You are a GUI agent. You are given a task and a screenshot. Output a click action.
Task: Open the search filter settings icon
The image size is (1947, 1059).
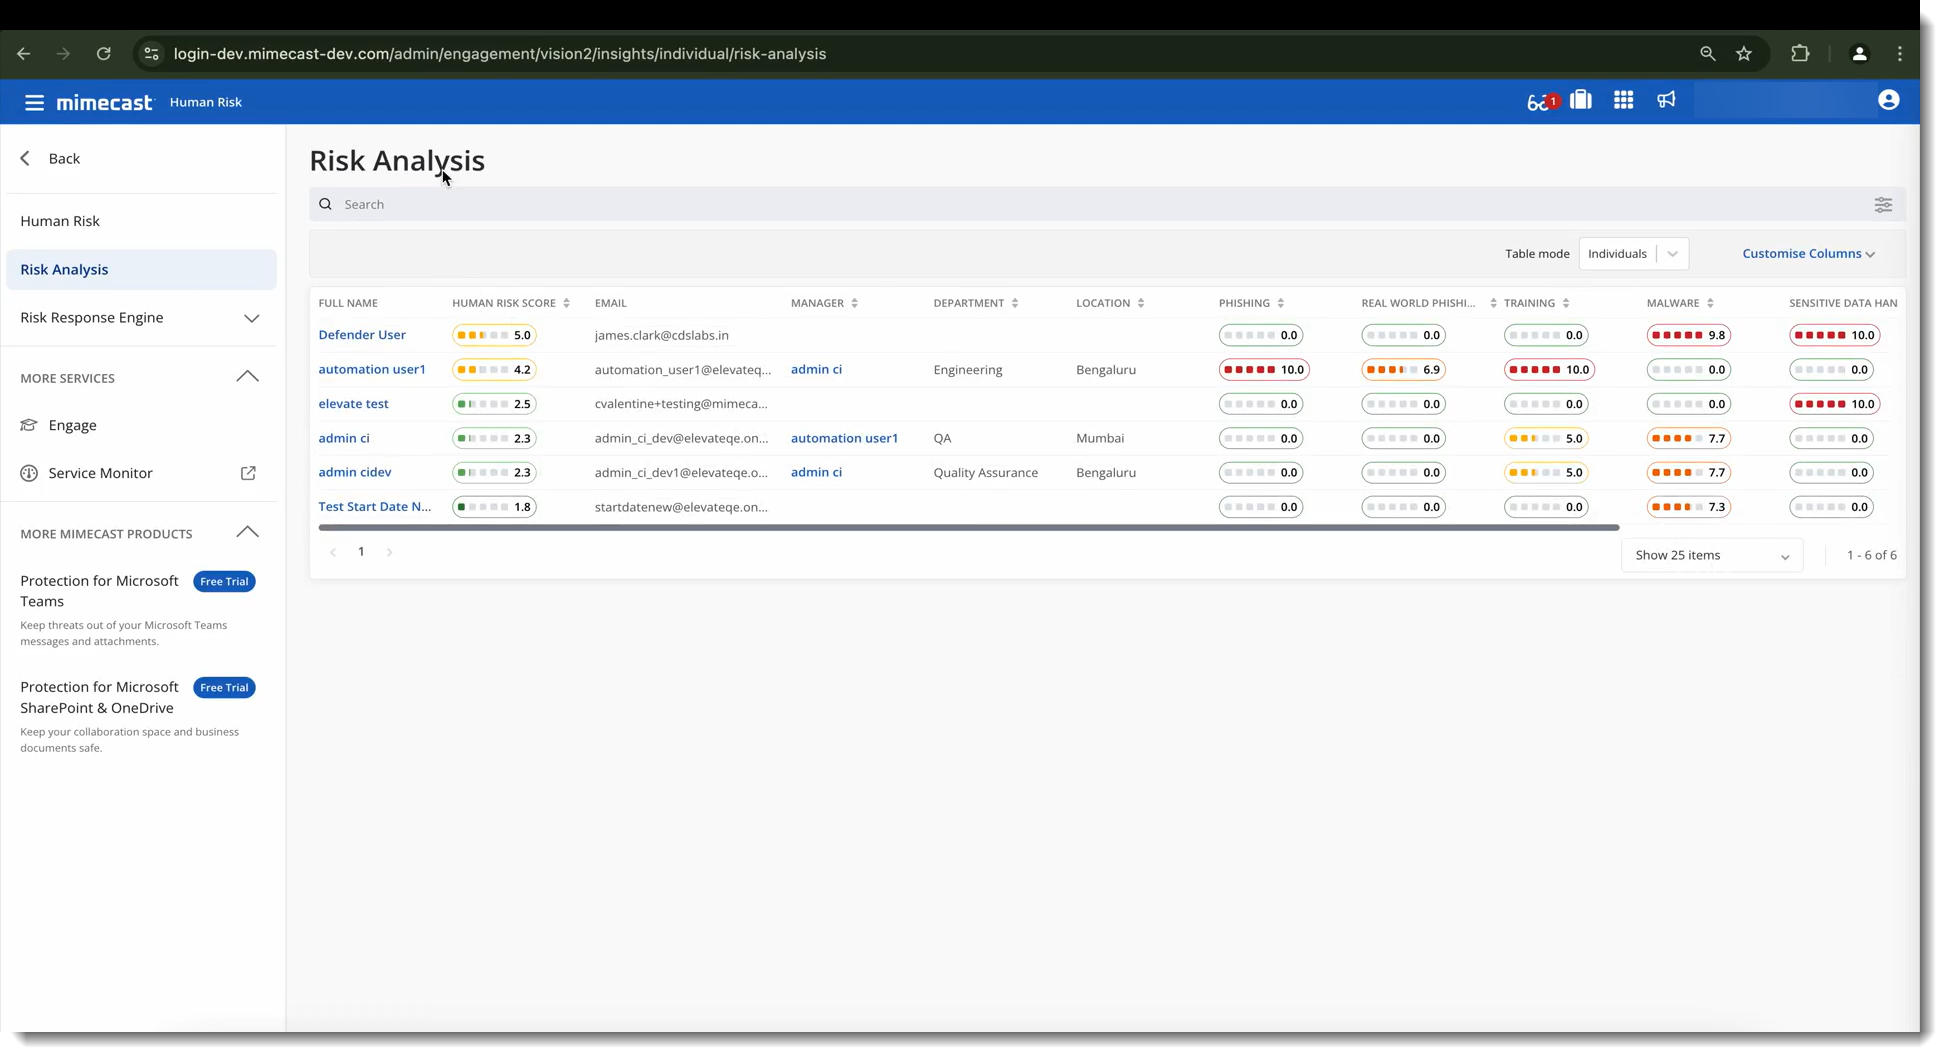[1882, 205]
